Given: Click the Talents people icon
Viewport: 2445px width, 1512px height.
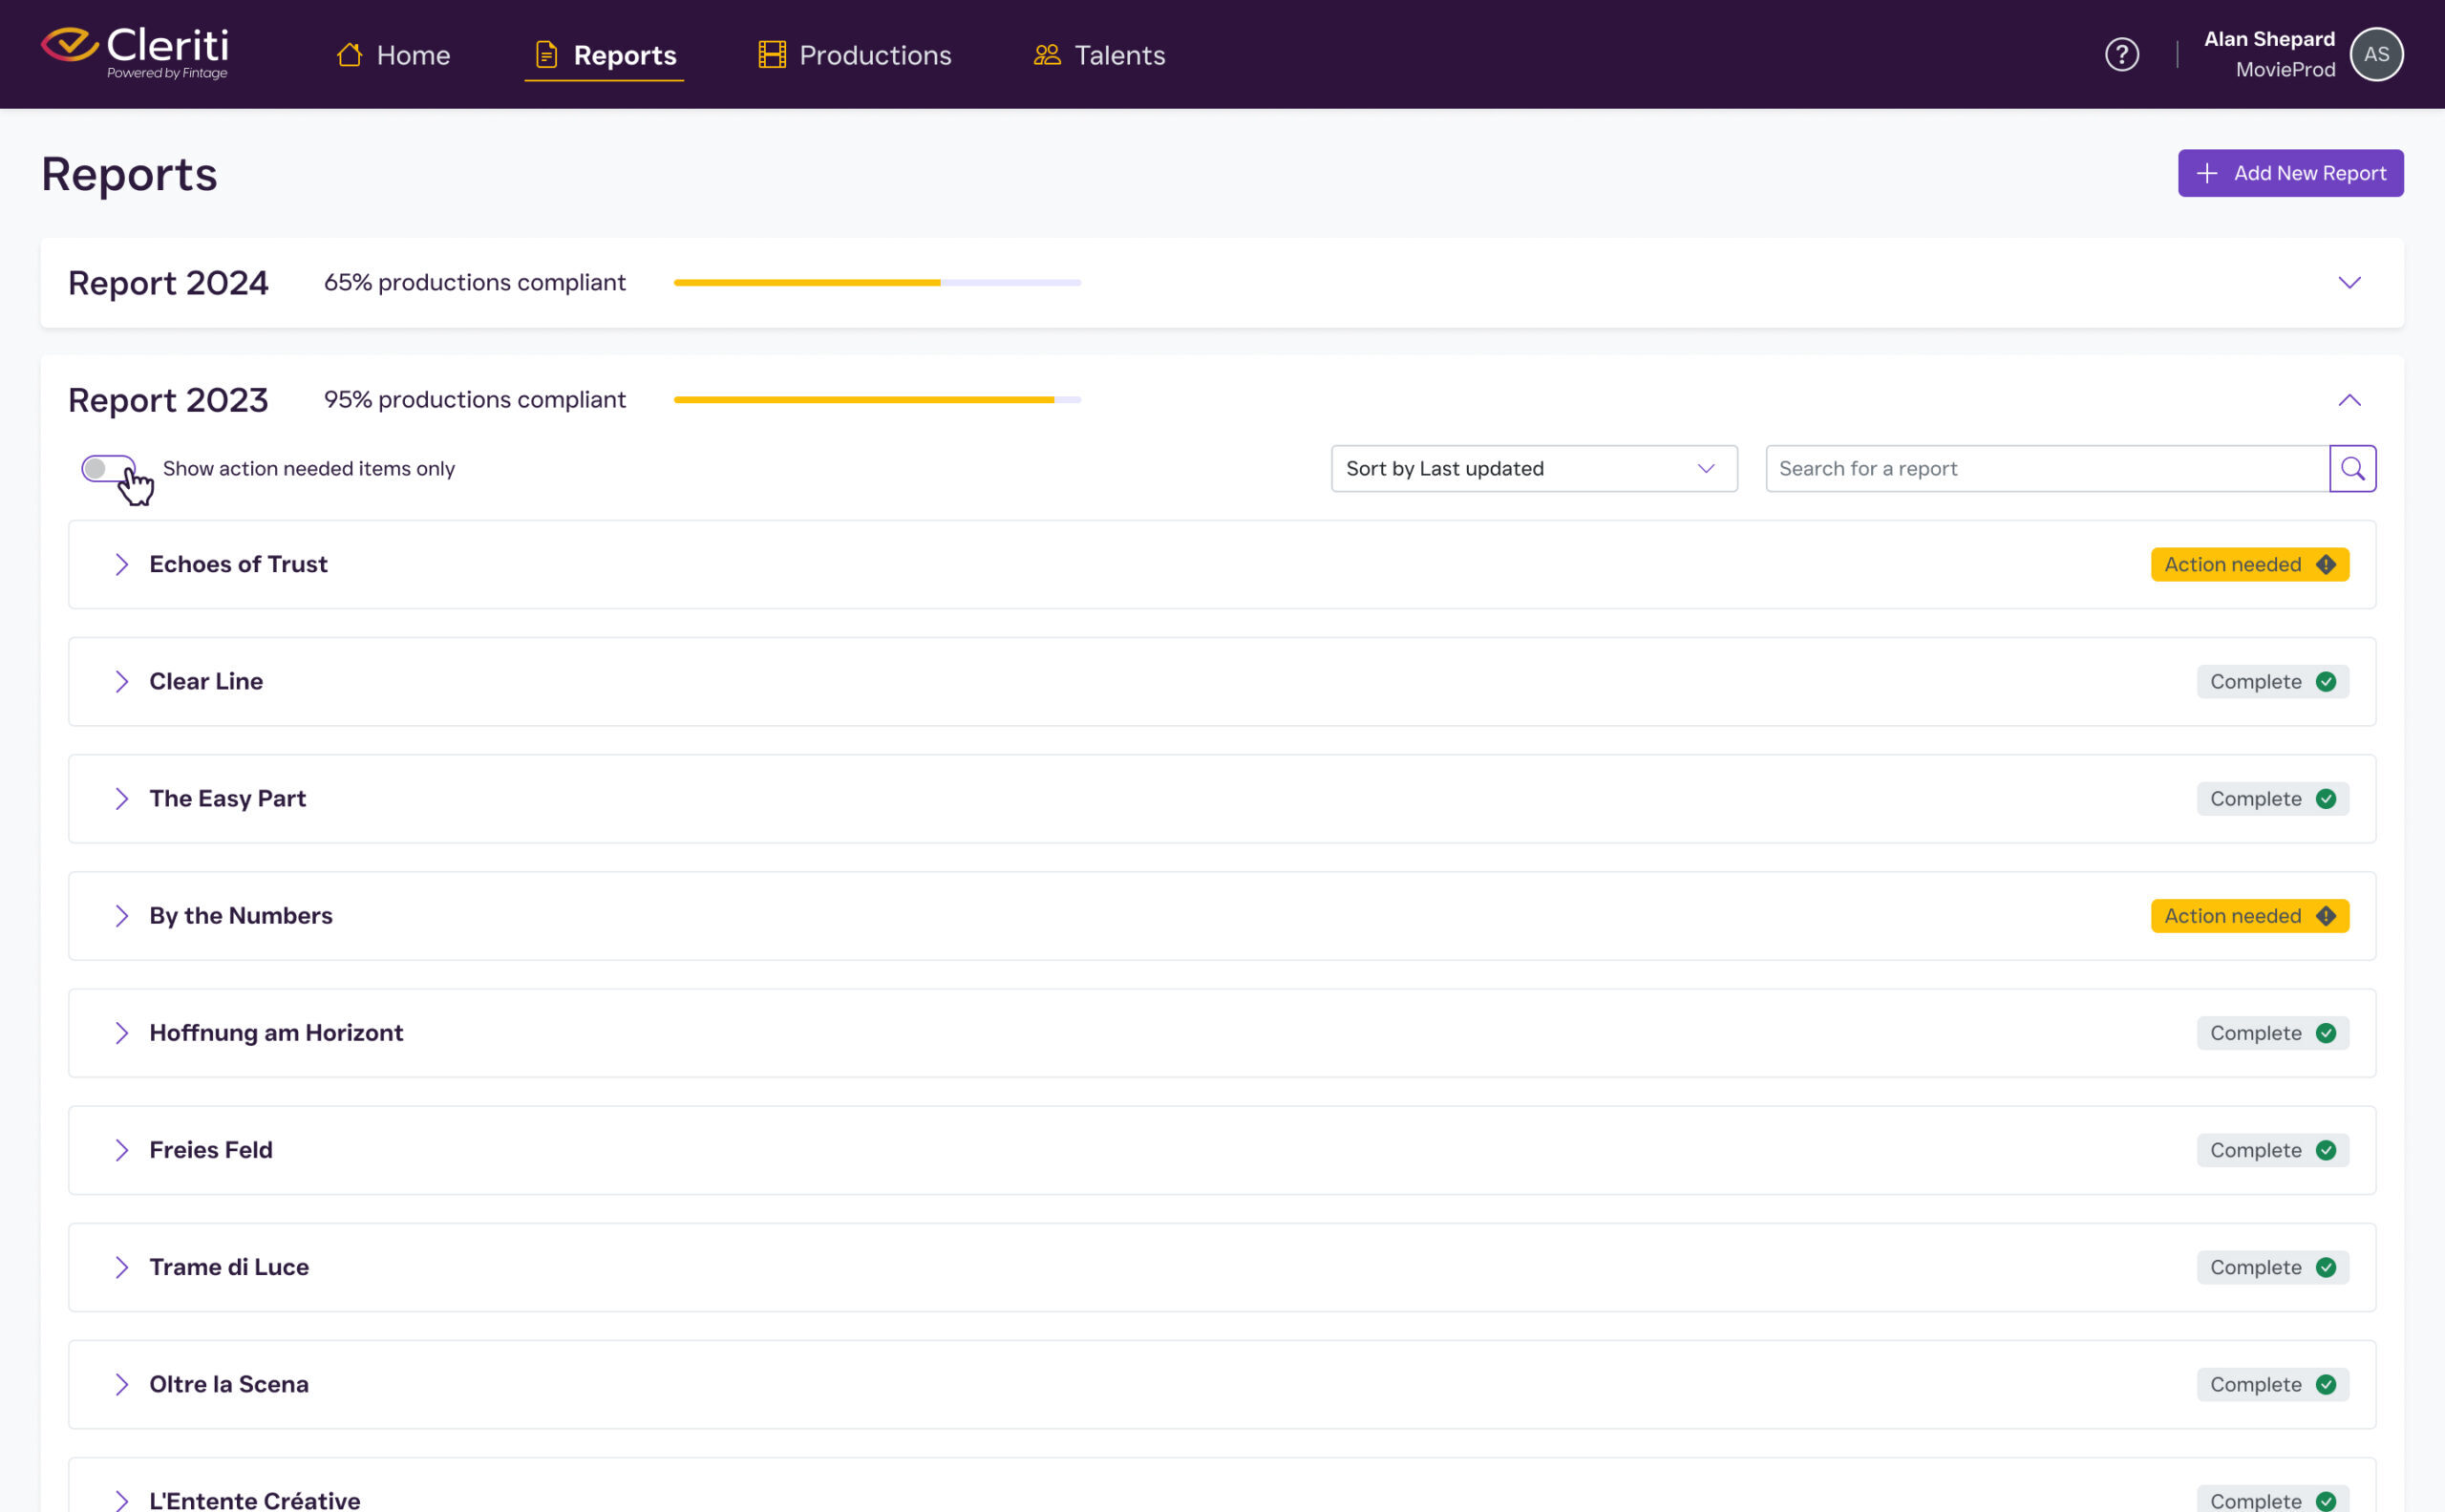Looking at the screenshot, I should [x=1047, y=54].
